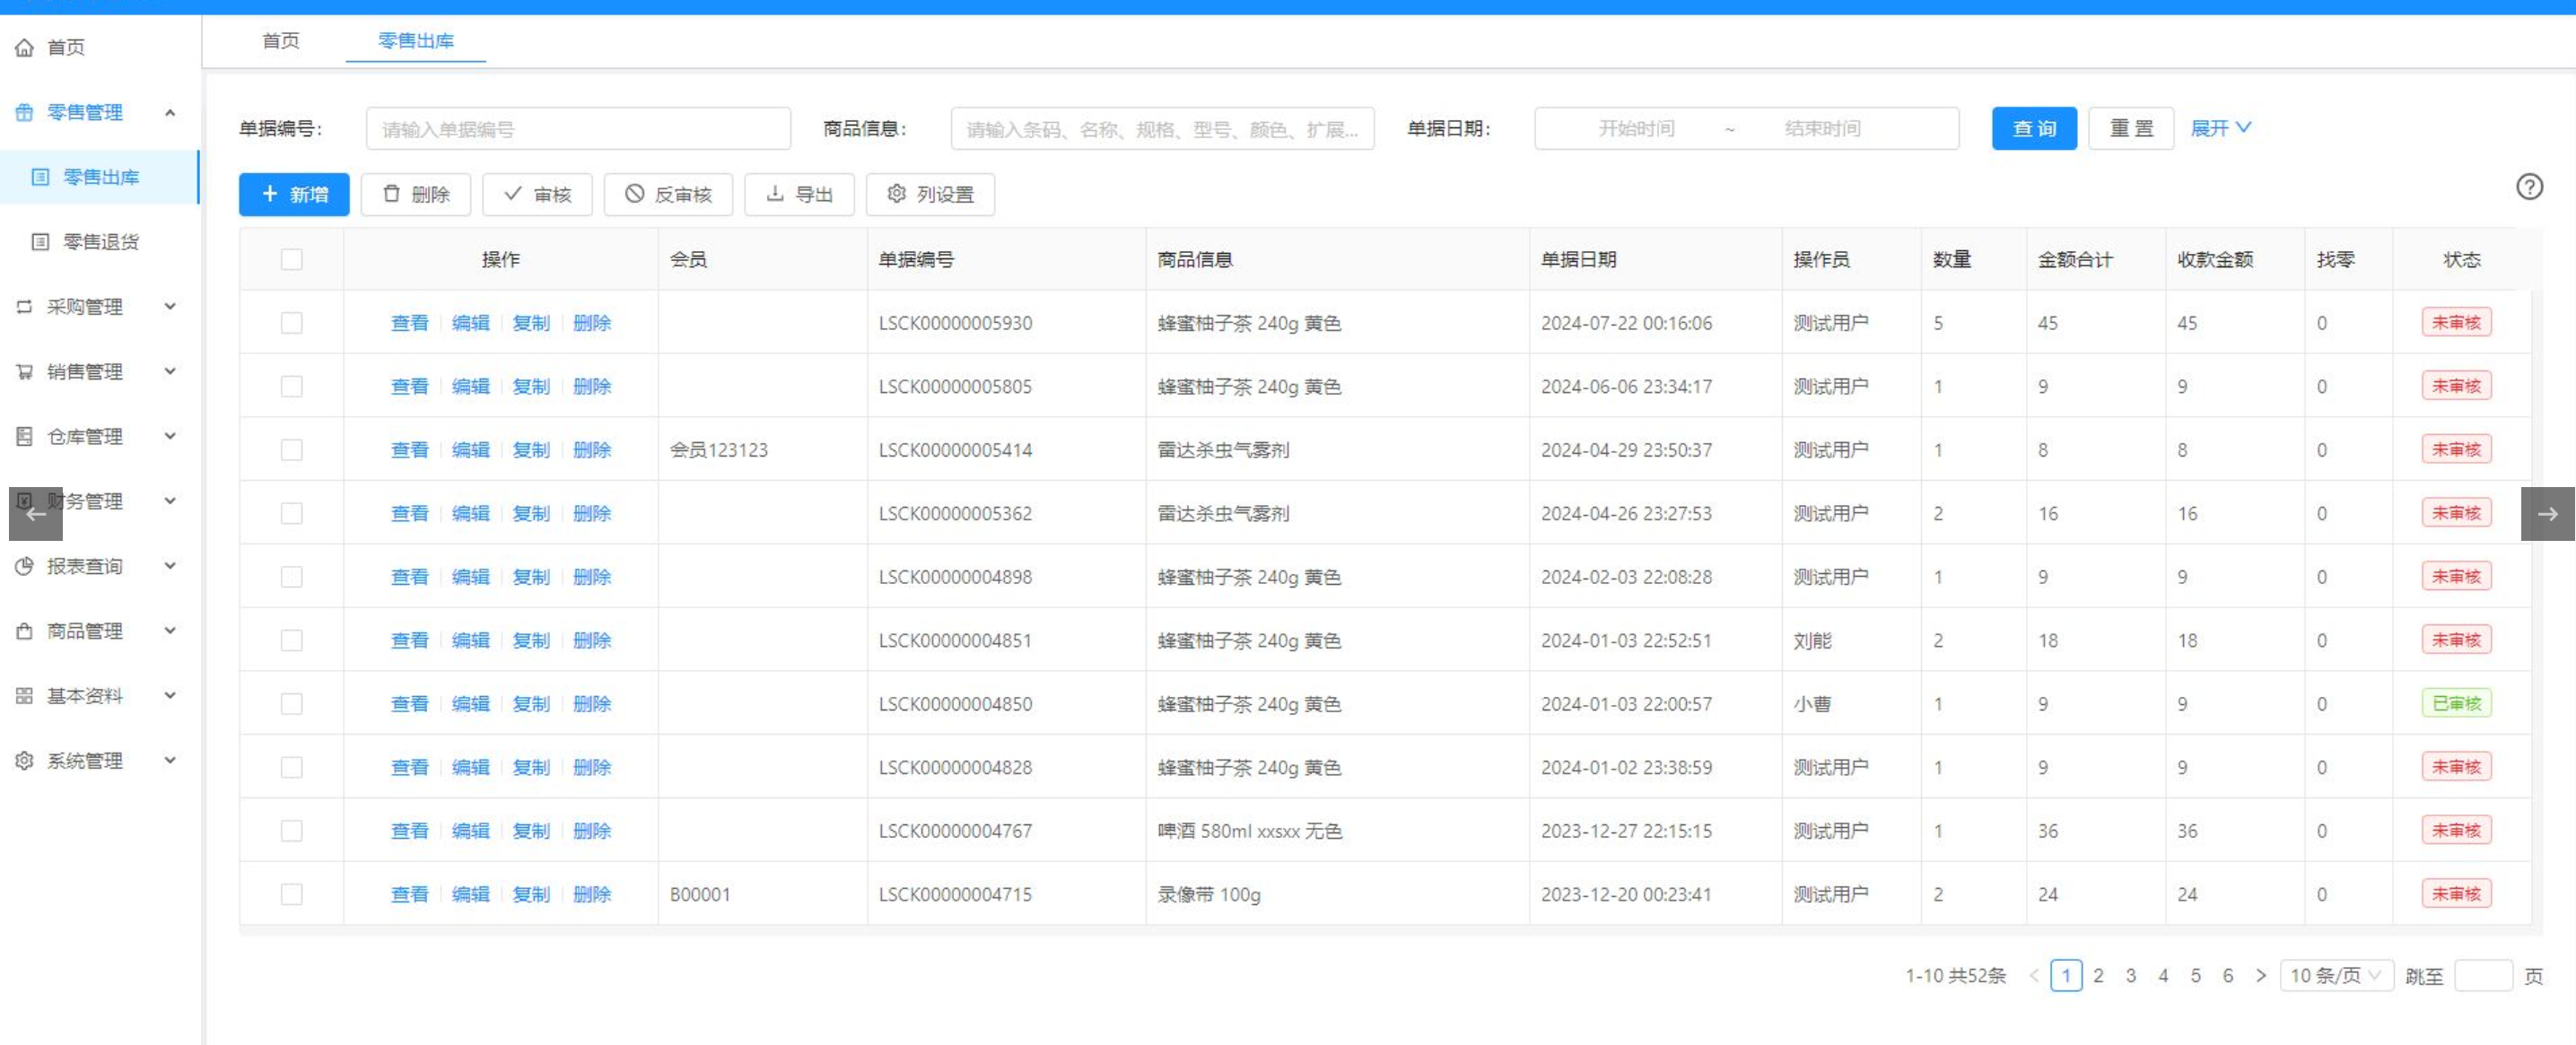This screenshot has width=2576, height=1045.
Task: Click 查看 for order LSCK00000005930
Action: (409, 323)
